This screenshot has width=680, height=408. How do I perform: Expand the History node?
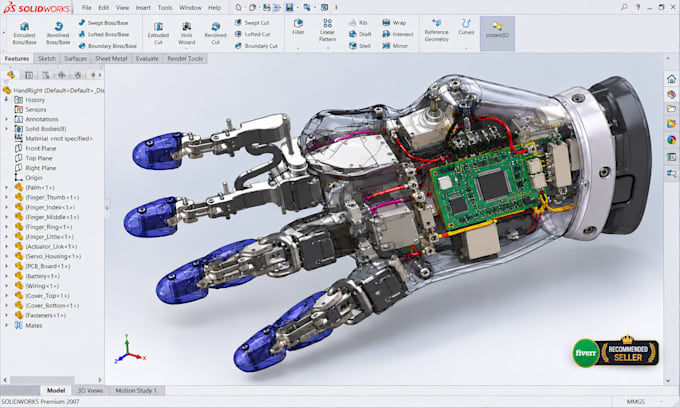coord(6,100)
